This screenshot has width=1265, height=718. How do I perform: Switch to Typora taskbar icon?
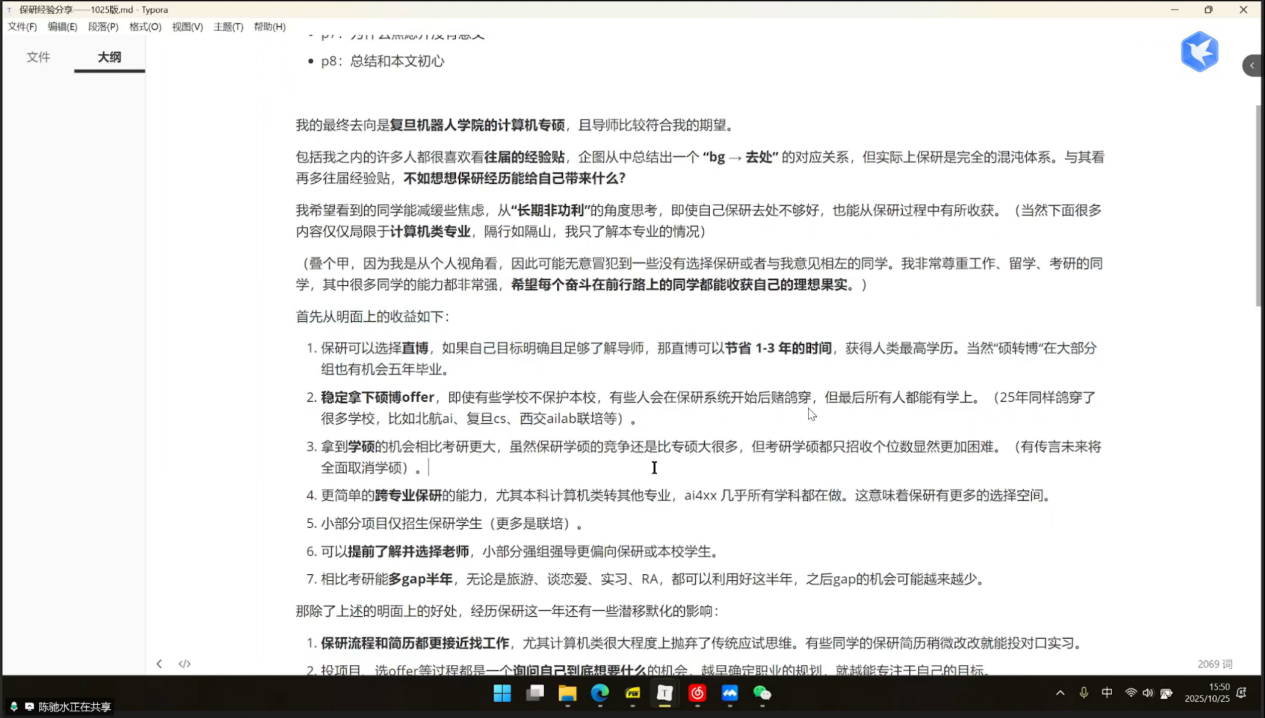665,693
